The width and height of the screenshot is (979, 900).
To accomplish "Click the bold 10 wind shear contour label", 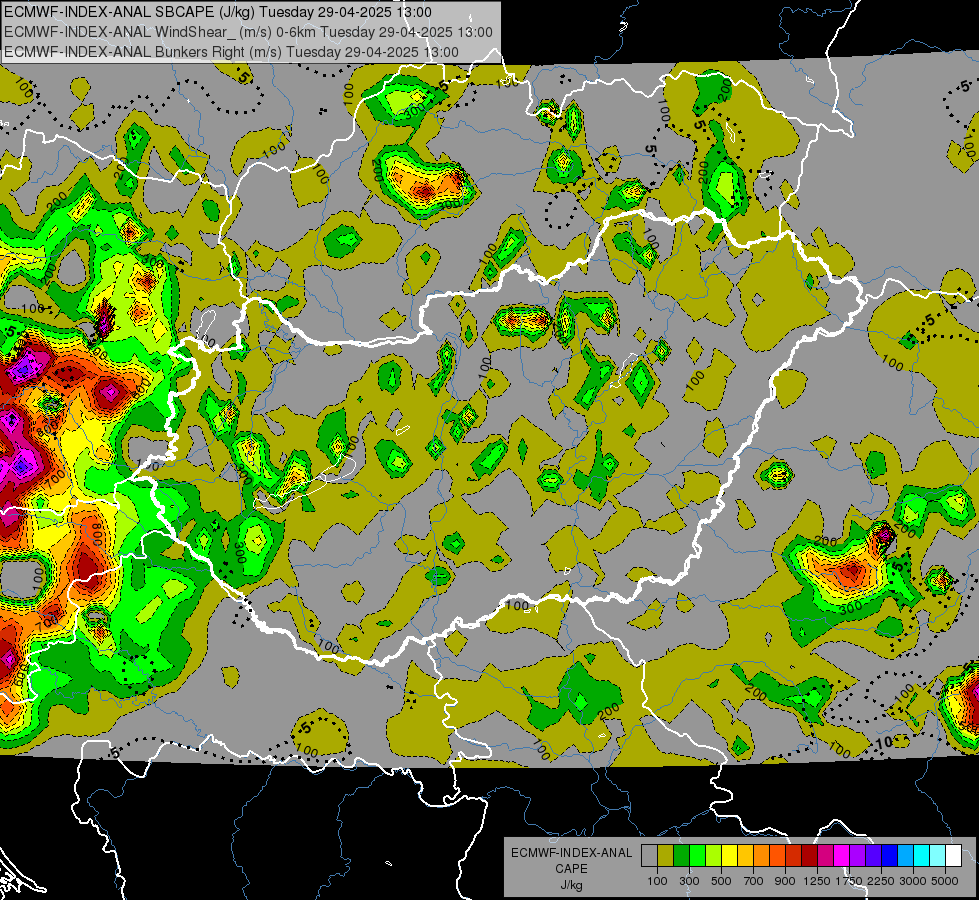I will (884, 742).
